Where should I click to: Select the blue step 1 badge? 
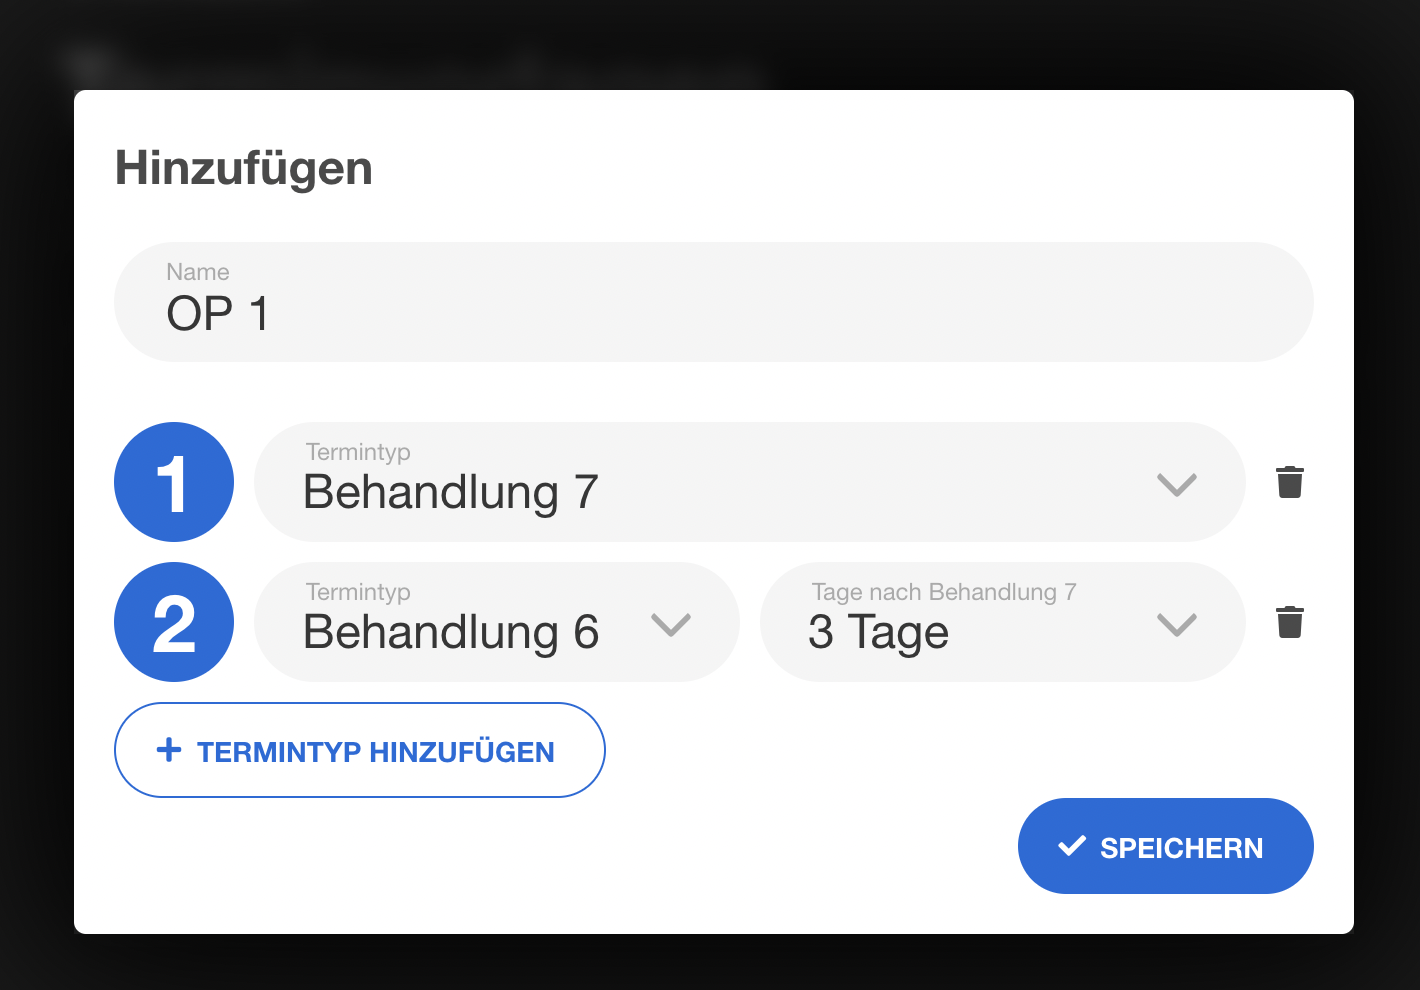(174, 482)
